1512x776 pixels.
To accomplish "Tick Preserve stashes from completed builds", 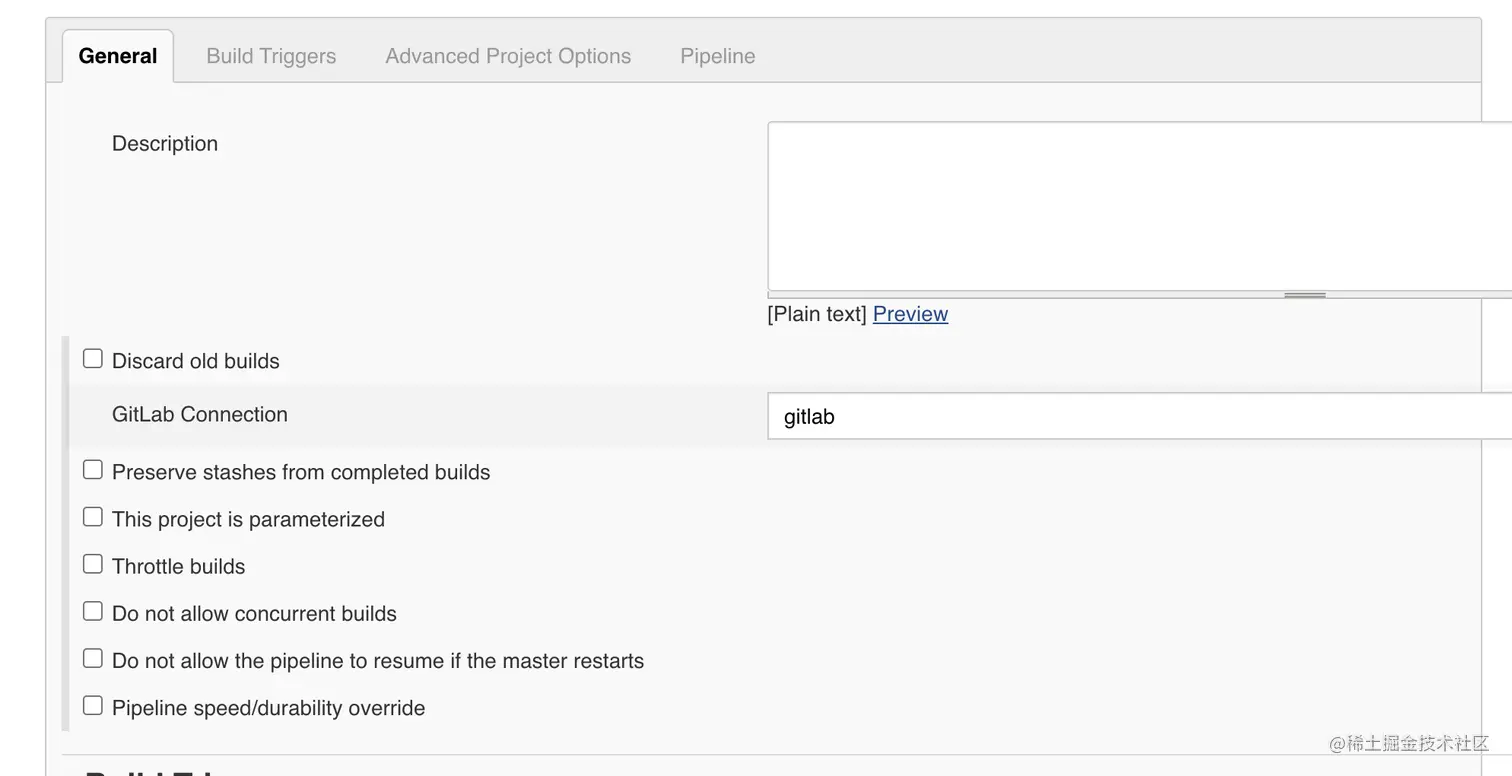I will coord(93,470).
